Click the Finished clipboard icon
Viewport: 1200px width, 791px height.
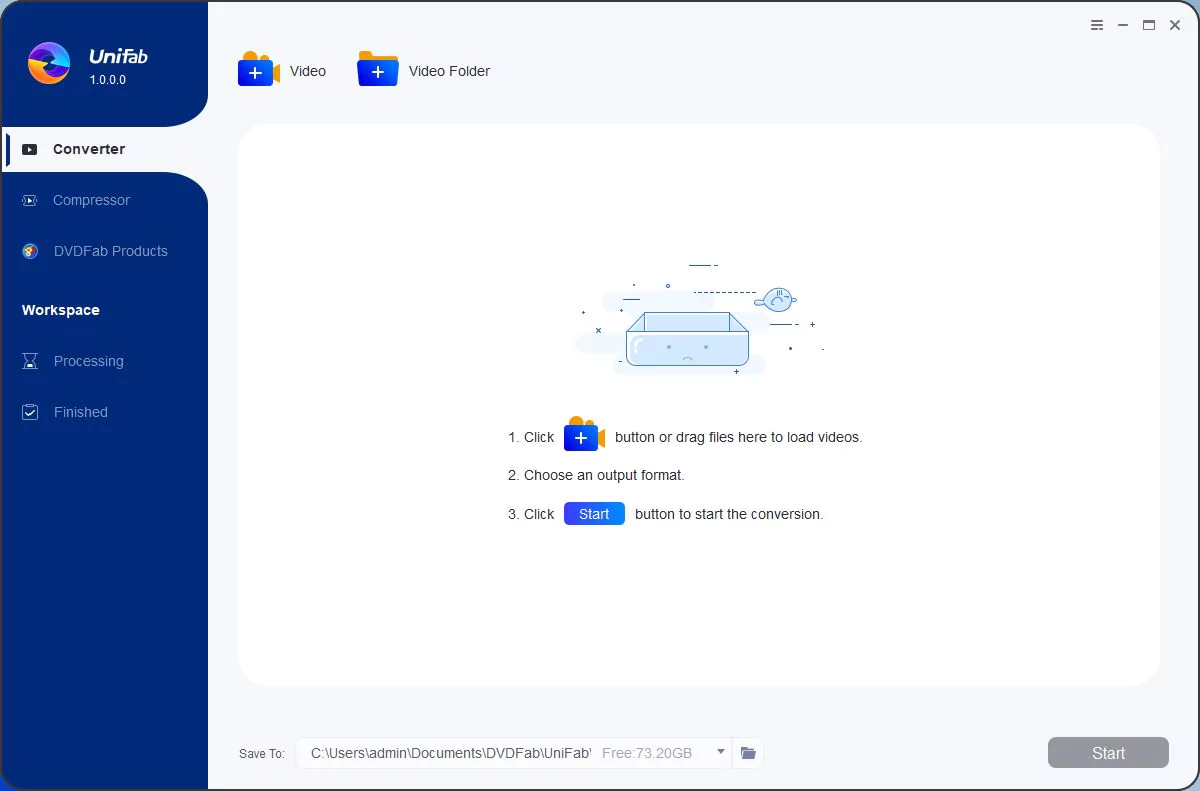point(30,412)
